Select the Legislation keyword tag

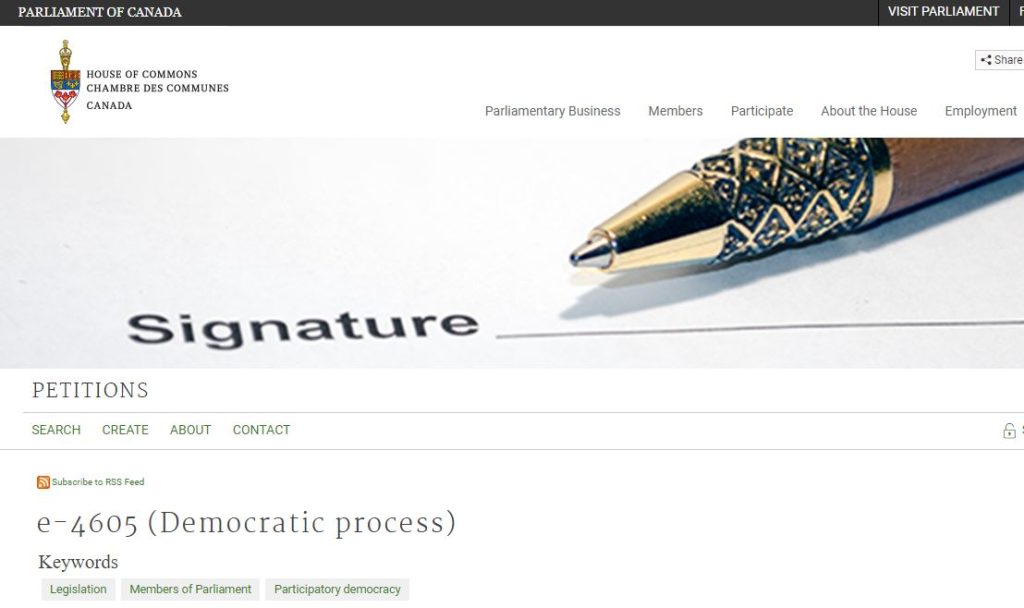(x=78, y=589)
